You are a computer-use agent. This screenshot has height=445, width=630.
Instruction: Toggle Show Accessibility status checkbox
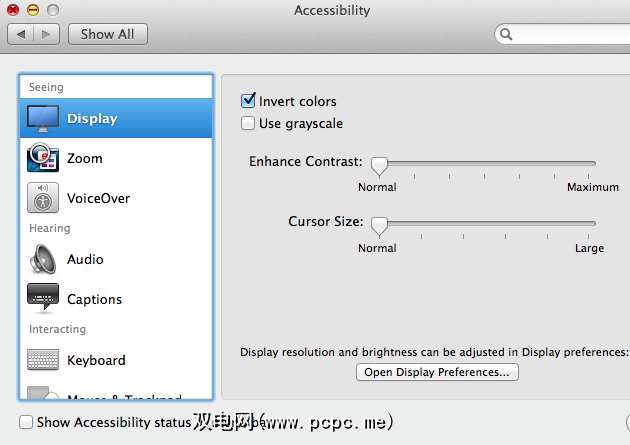[26, 422]
